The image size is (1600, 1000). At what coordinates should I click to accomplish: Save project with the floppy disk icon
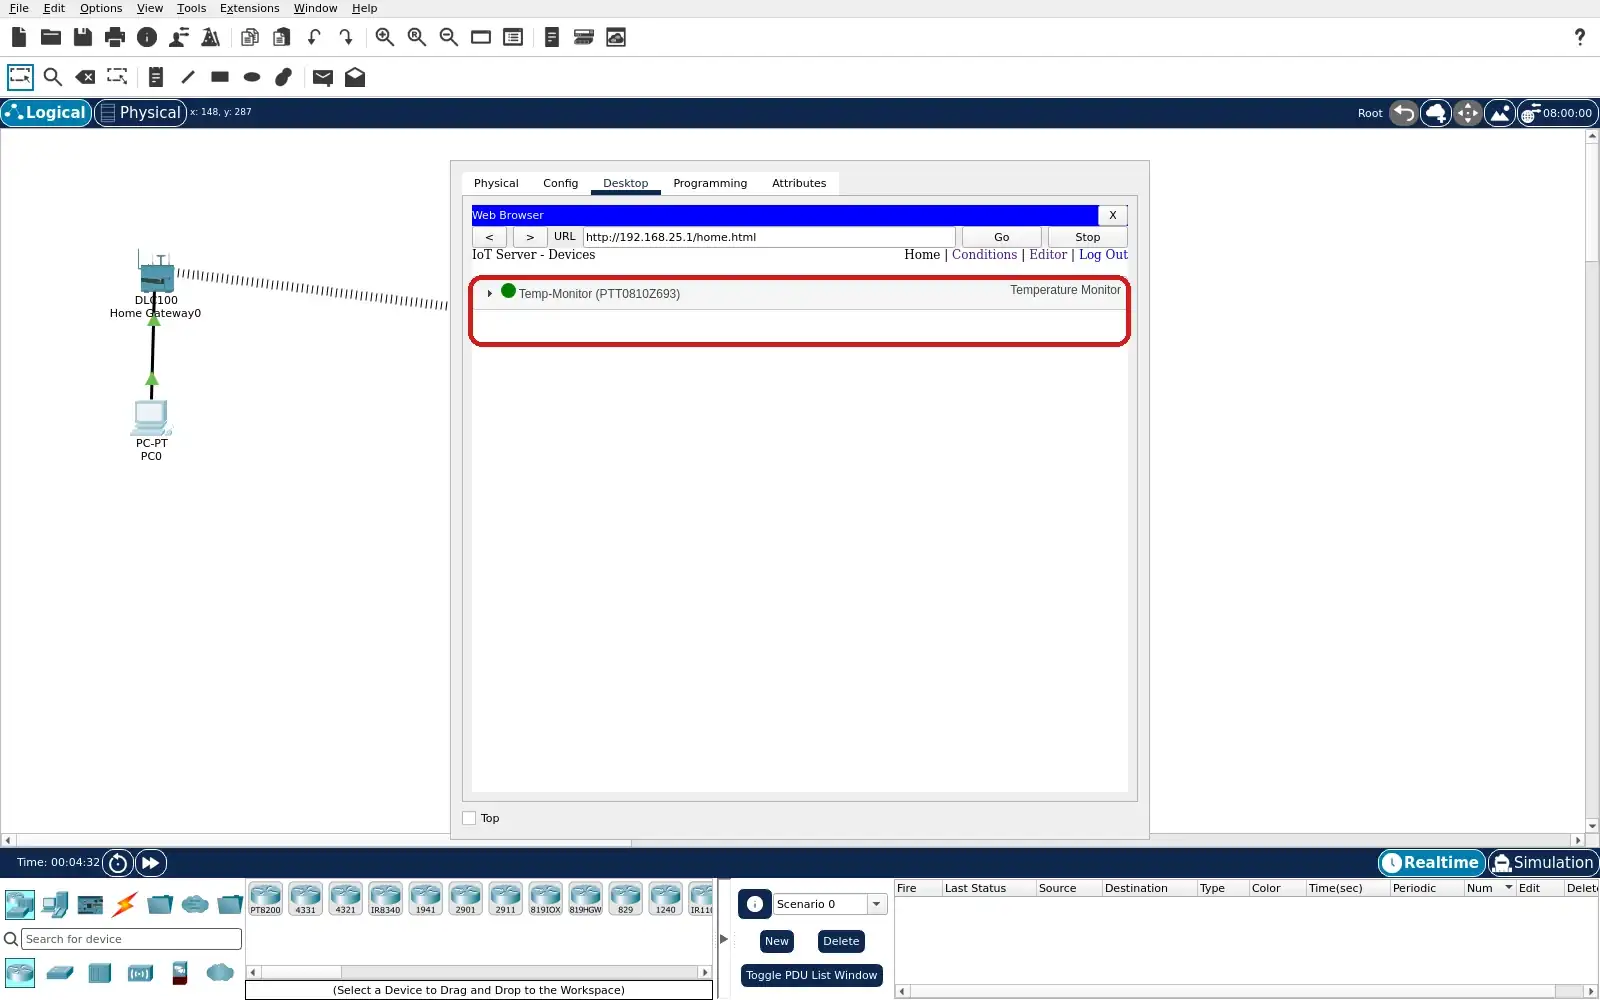(83, 37)
